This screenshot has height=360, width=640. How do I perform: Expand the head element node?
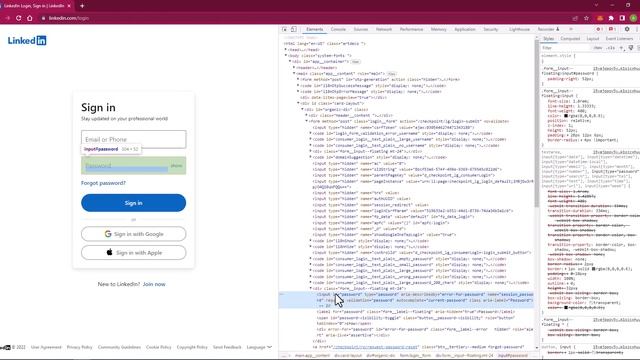(286, 49)
